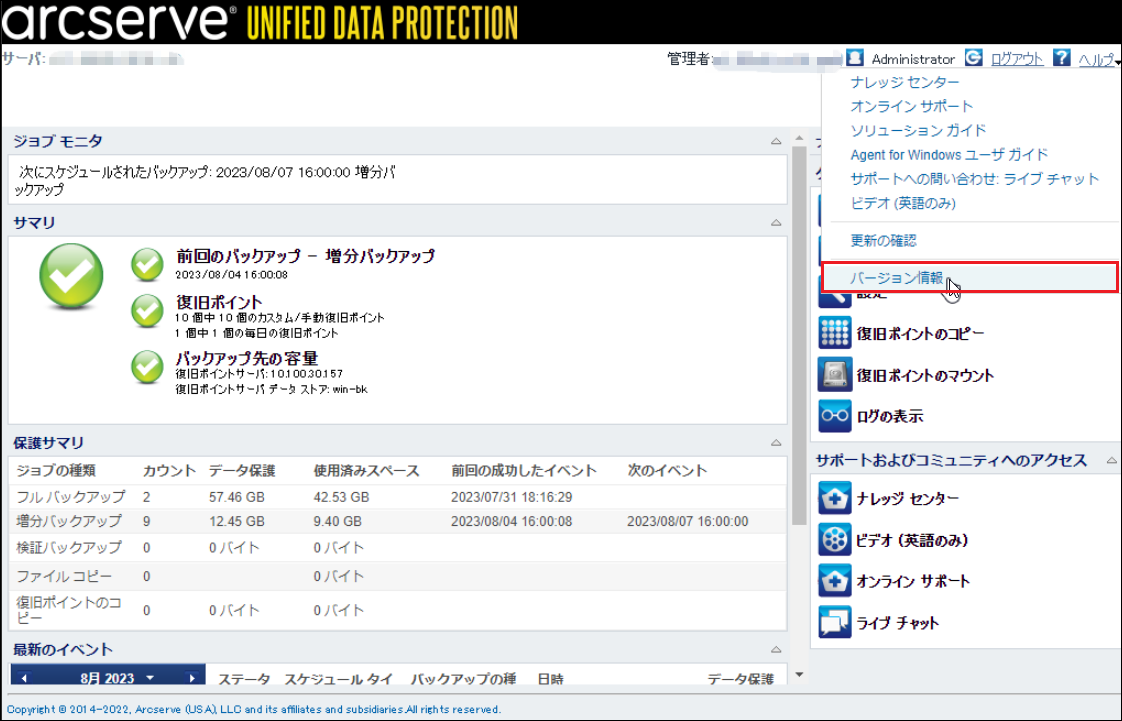1122x721 pixels.
Task: Click the logout arrow icon
Action: 973,58
